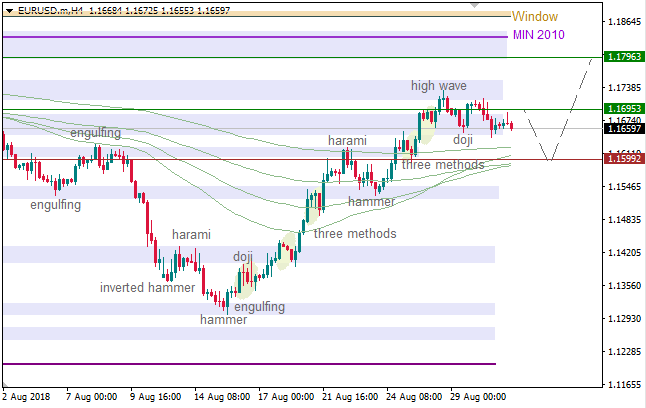Viewport: 646px width, 408px height.
Task: Click the 1.12285 value on price scale
Action: 624,352
